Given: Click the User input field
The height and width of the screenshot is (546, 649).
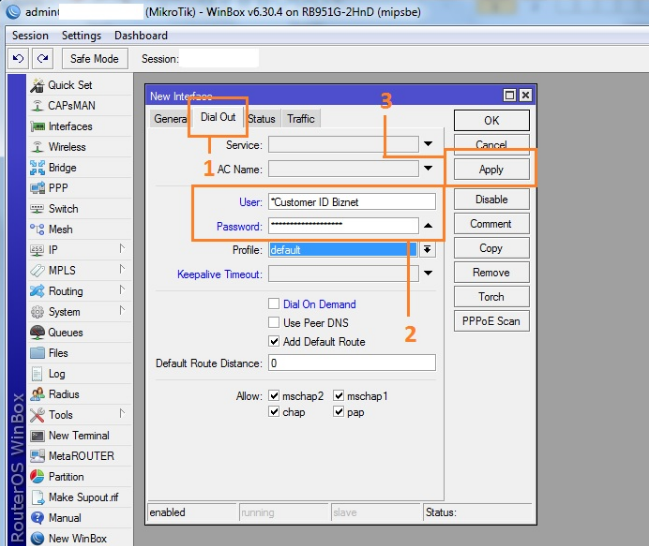Looking at the screenshot, I should [x=351, y=202].
